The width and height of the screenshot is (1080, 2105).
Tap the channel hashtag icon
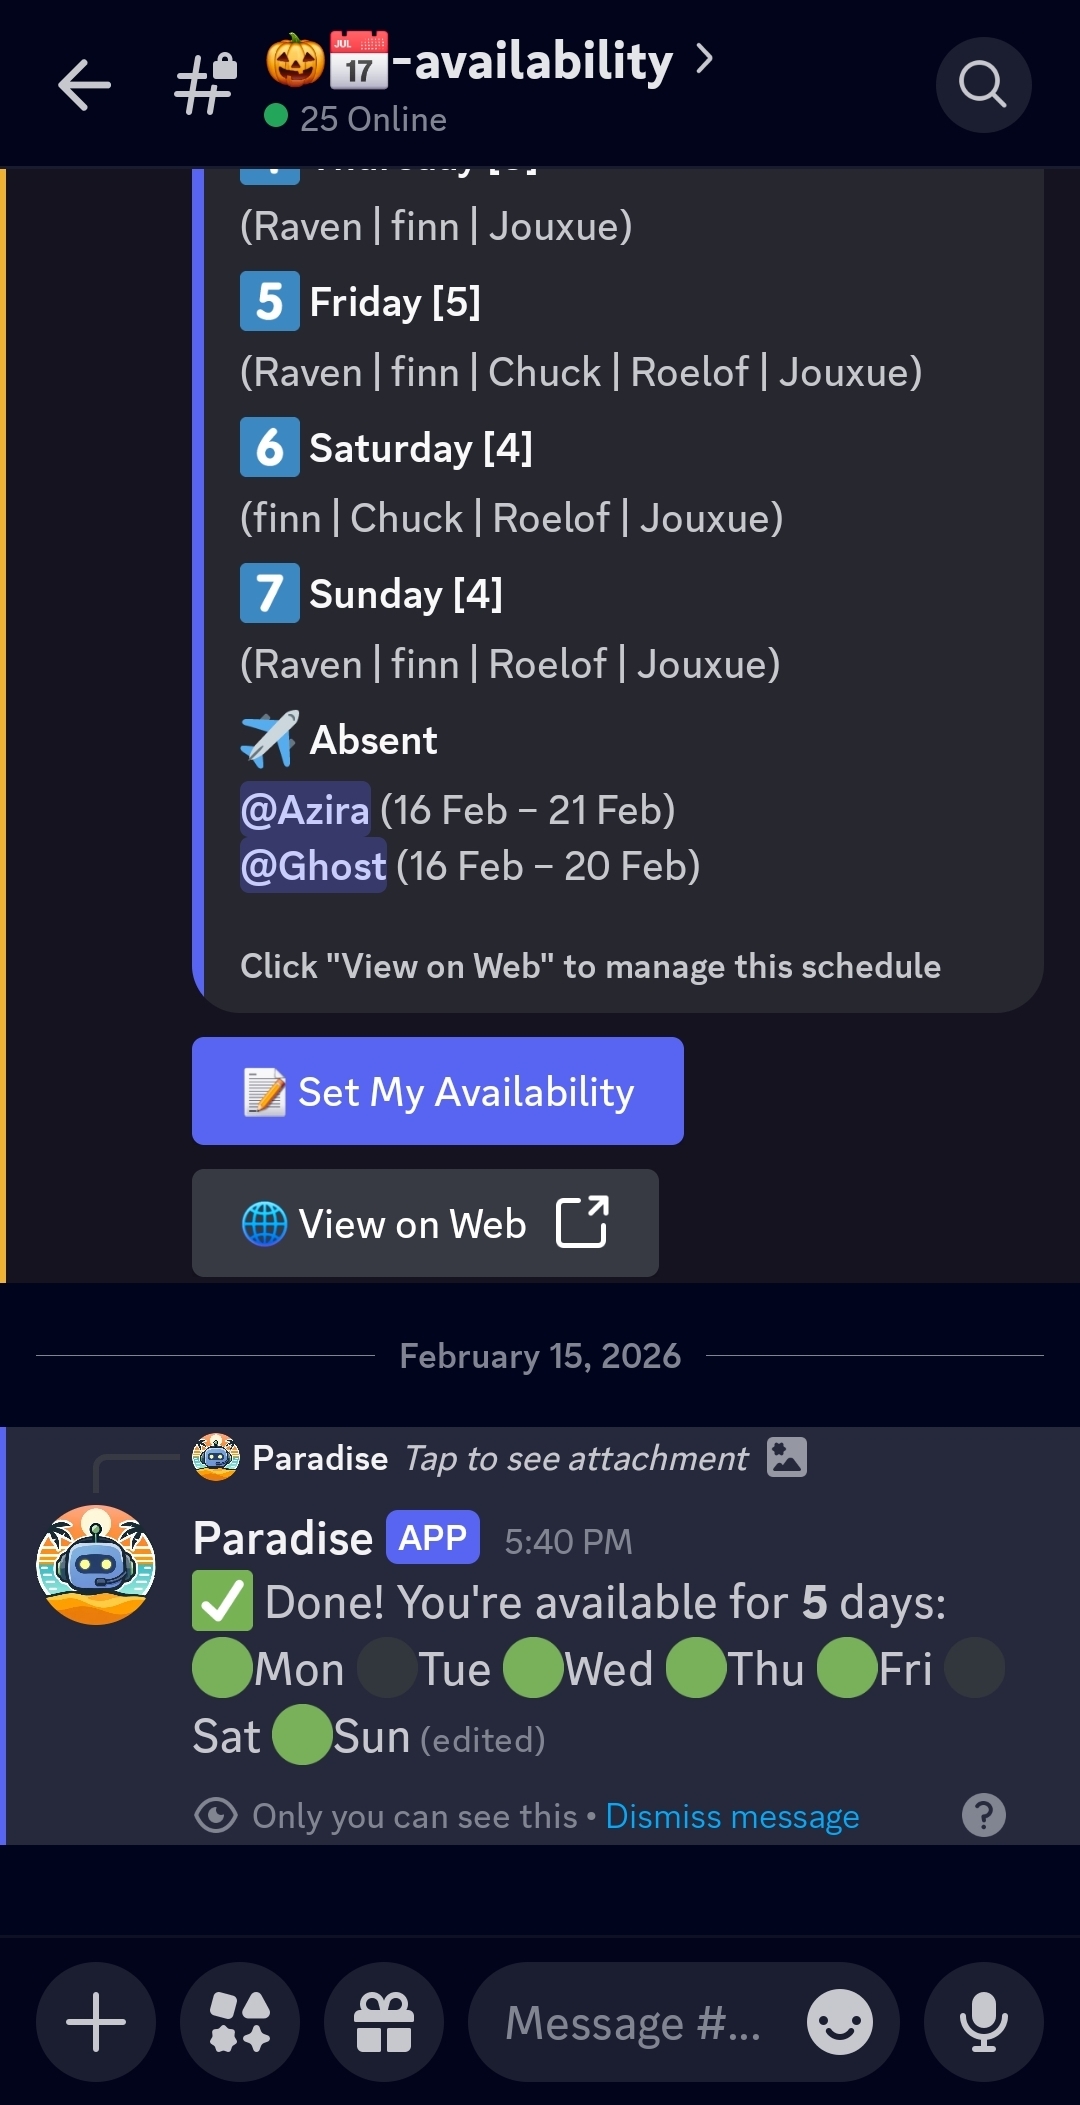[200, 84]
